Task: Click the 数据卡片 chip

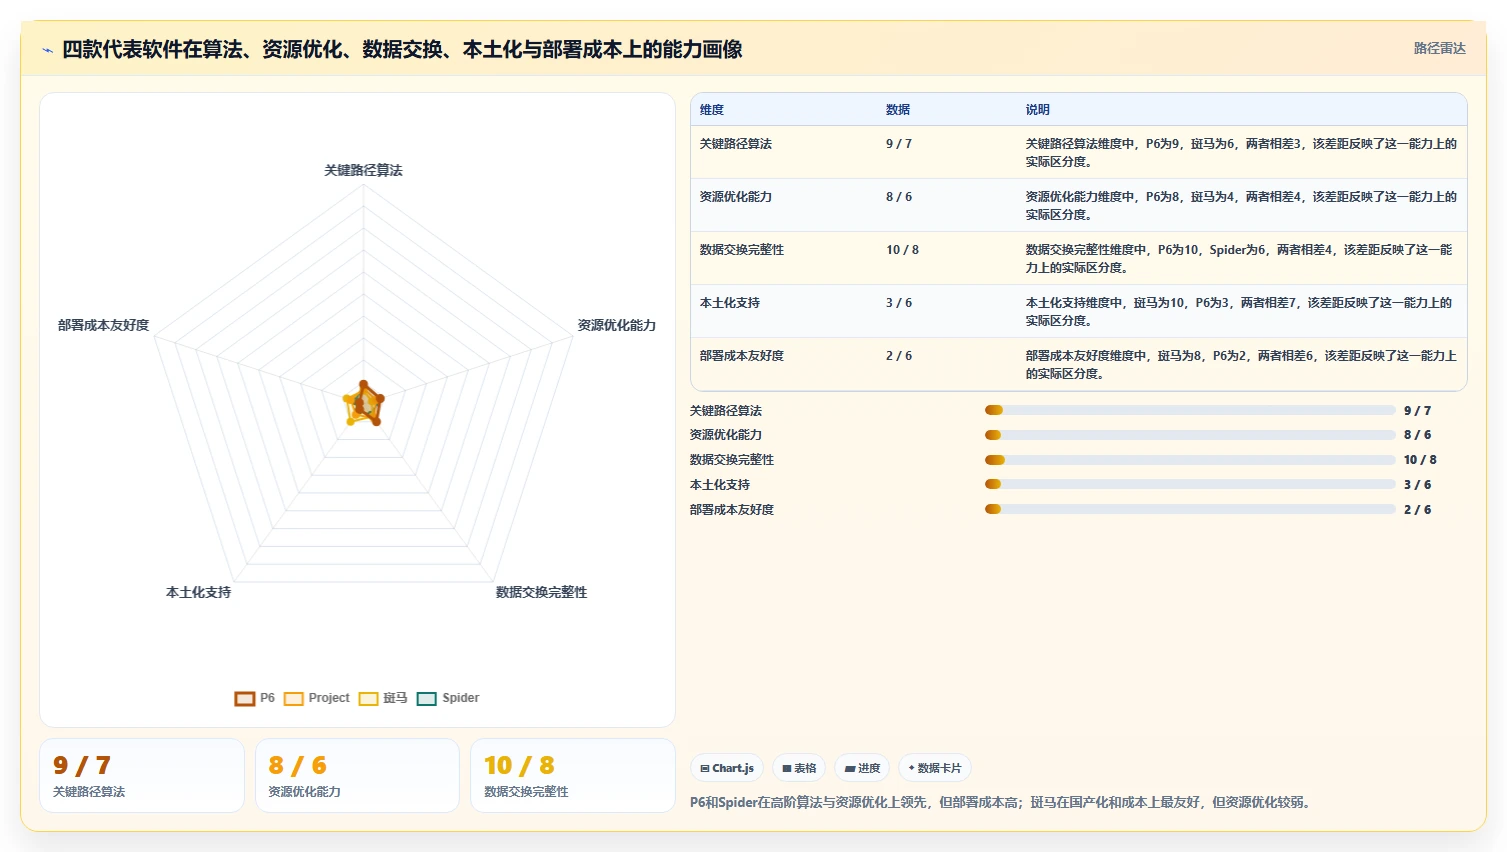Action: tap(935, 768)
